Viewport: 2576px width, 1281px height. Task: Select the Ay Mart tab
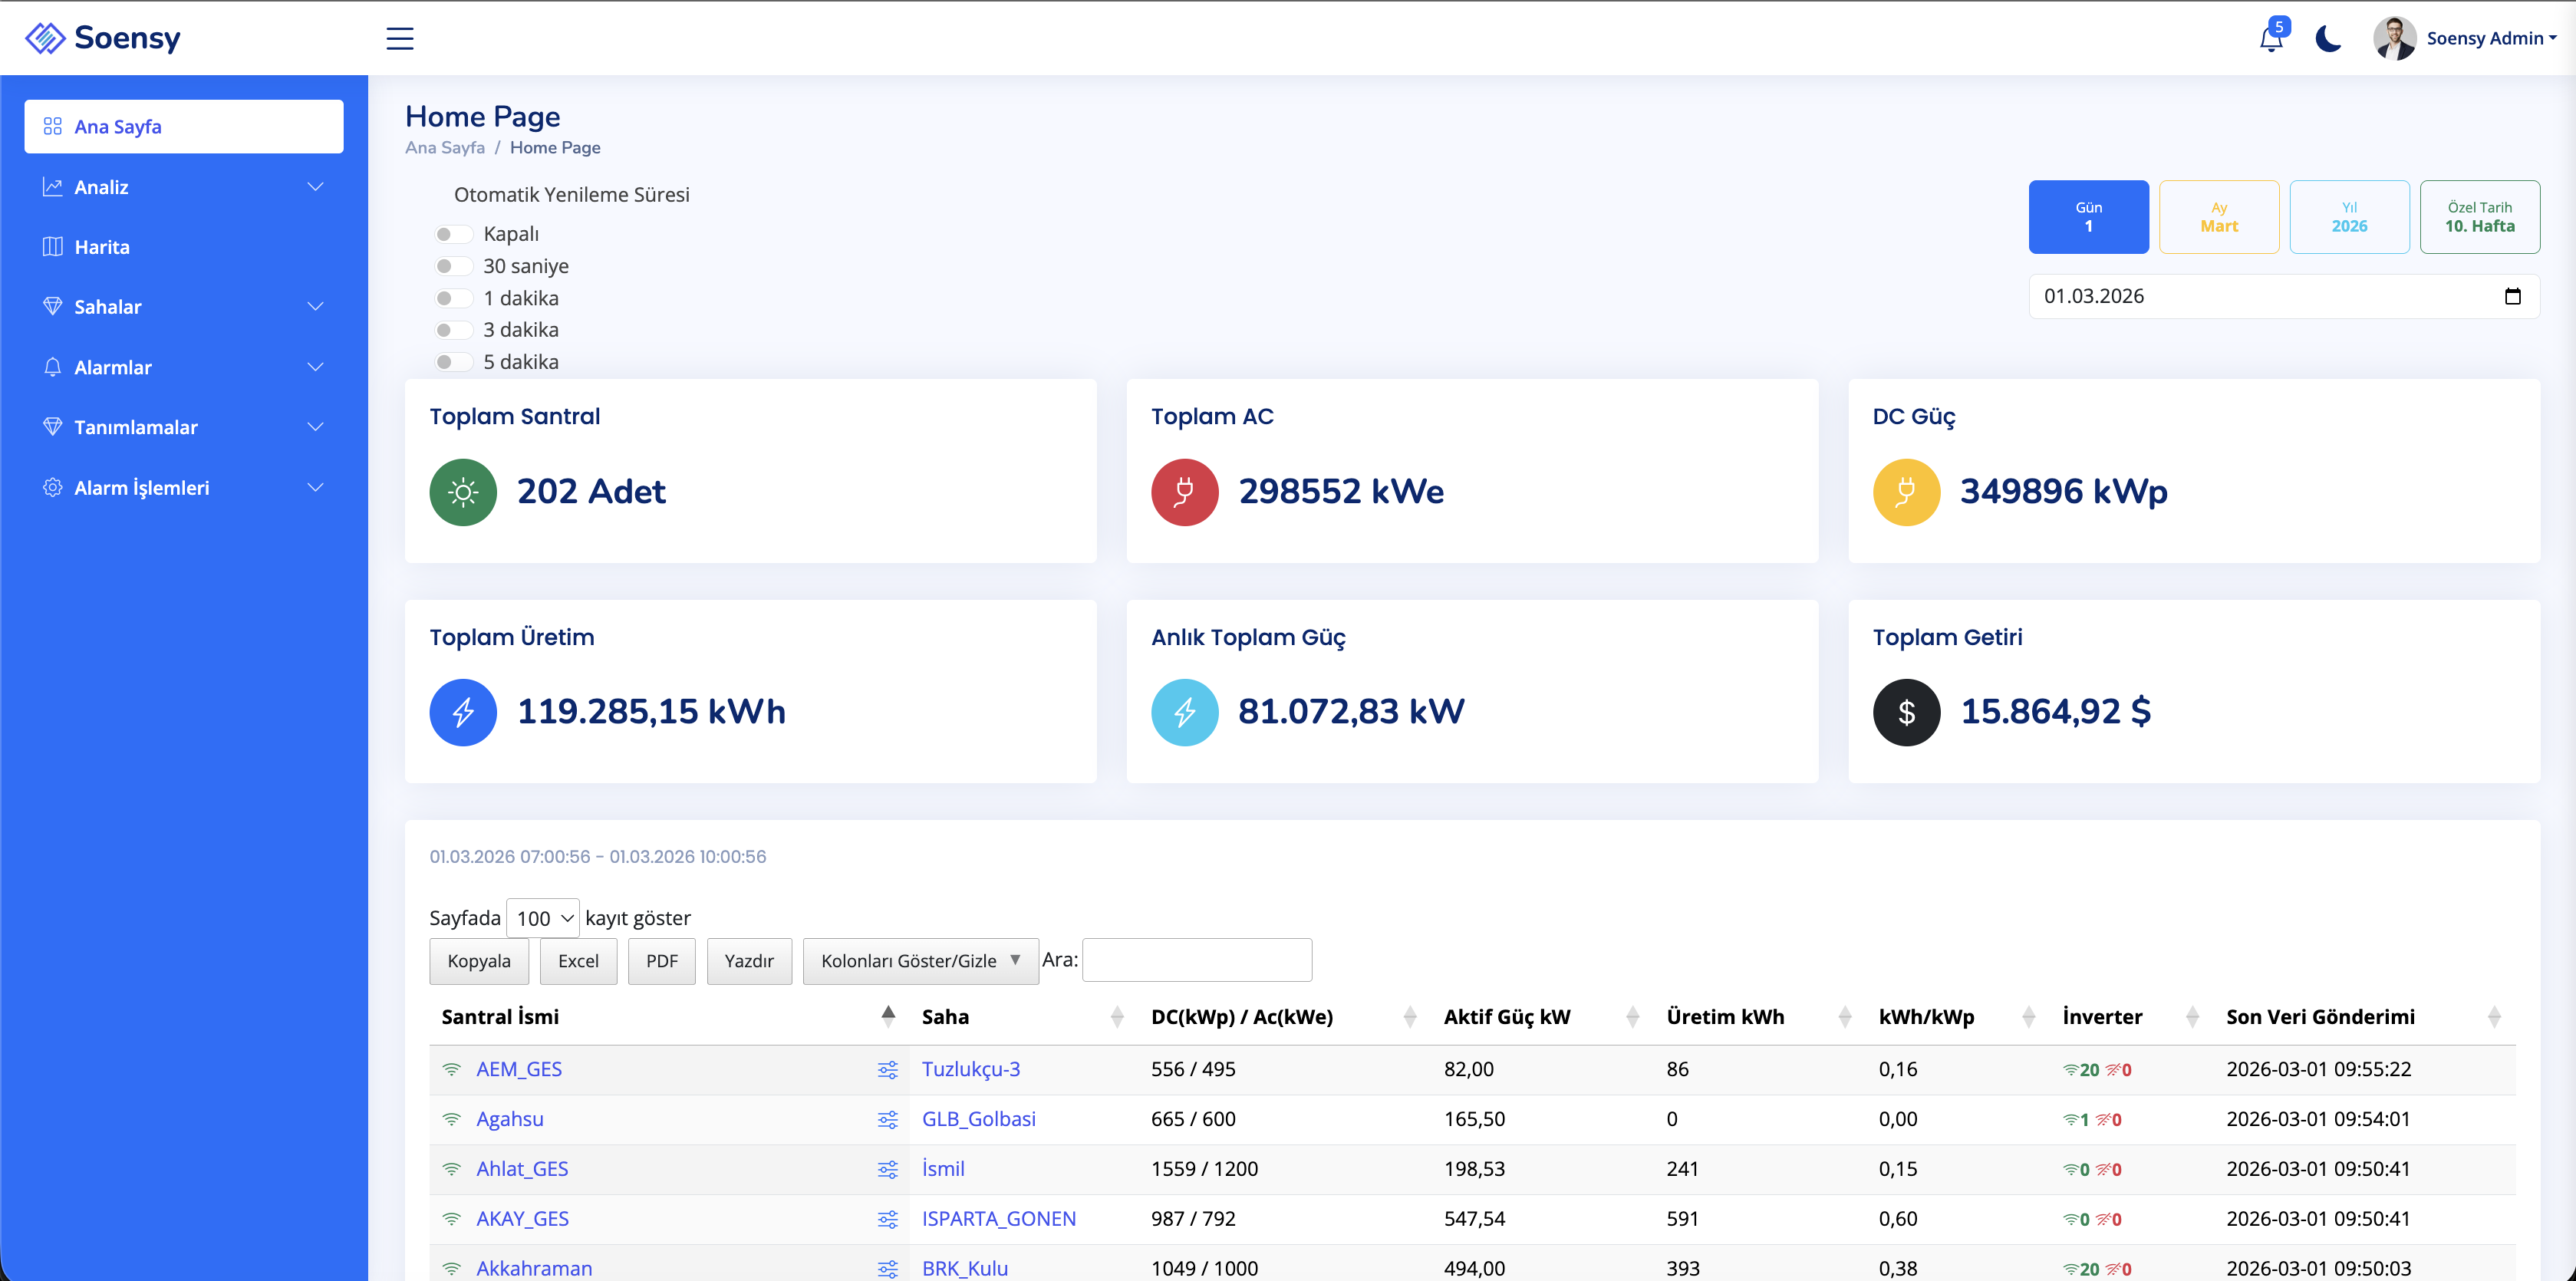(x=2218, y=217)
